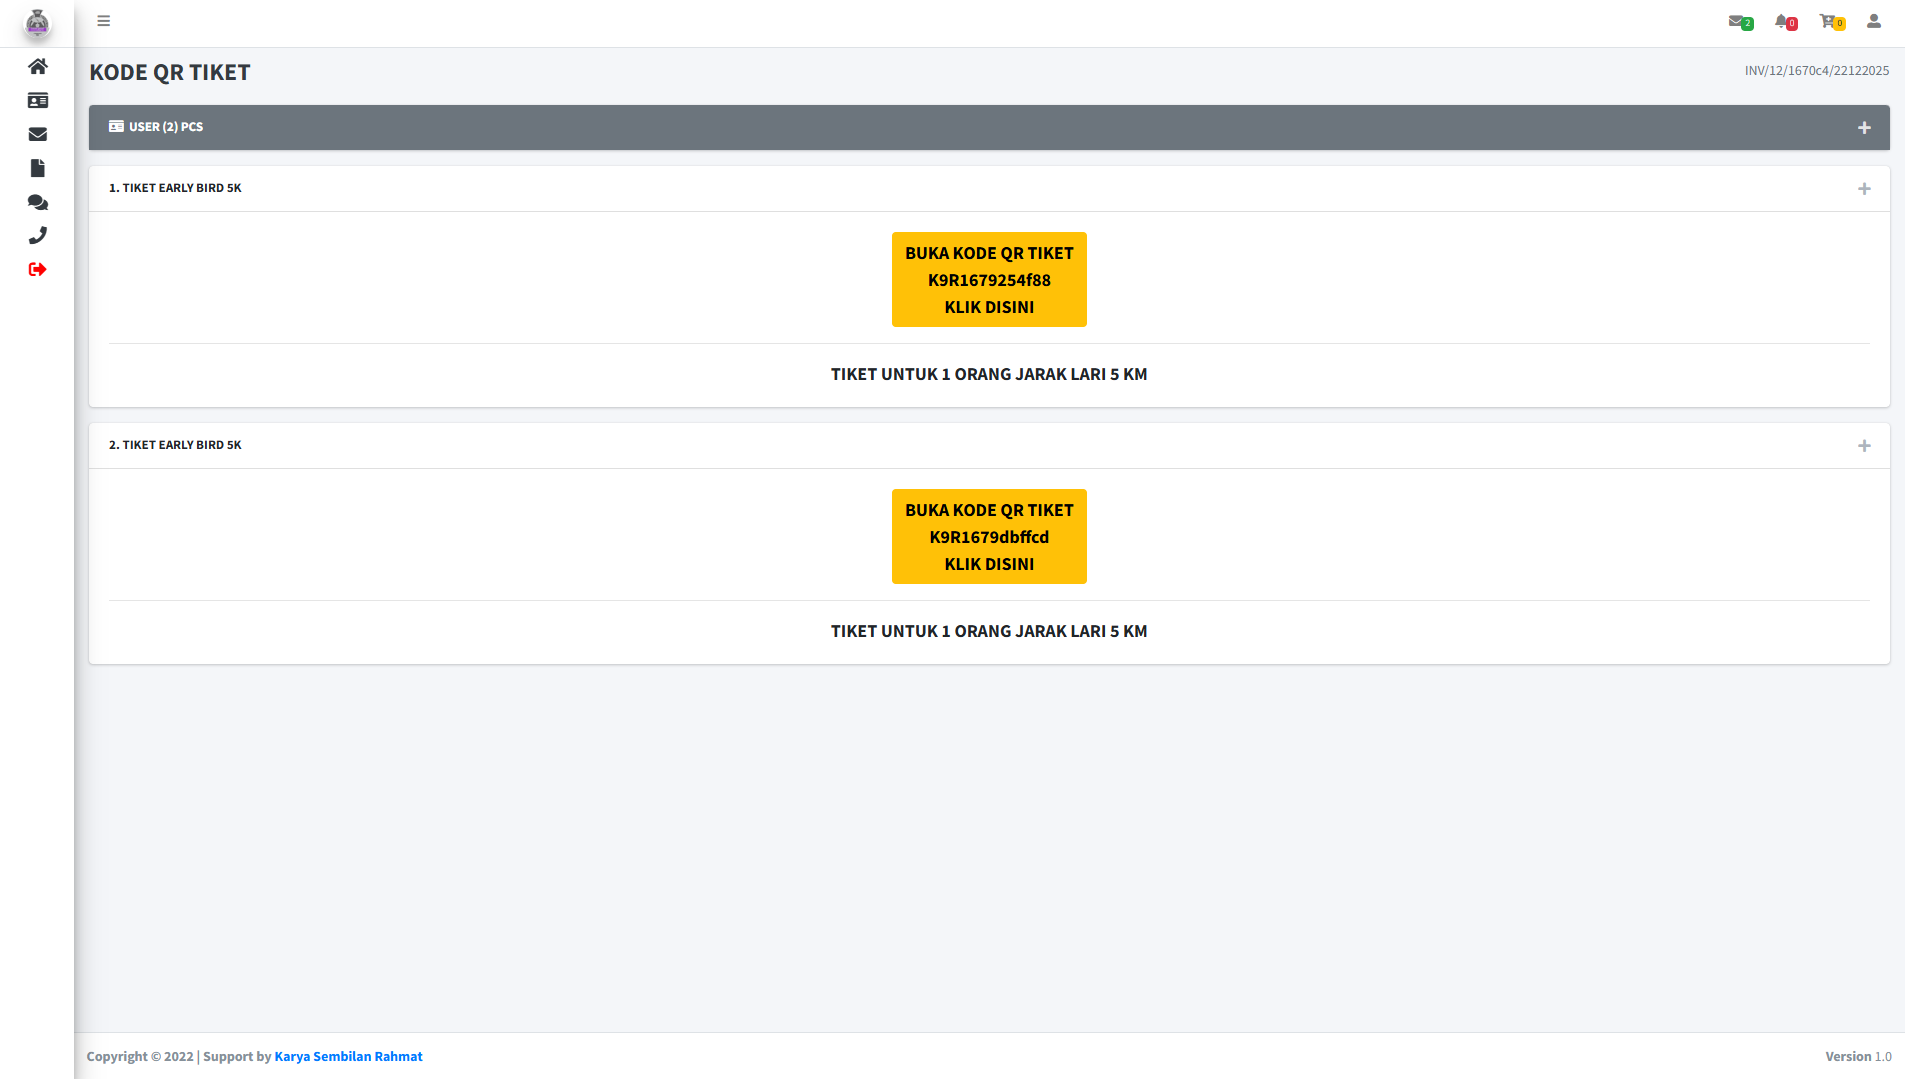Click the site logo at top left

(x=37, y=23)
